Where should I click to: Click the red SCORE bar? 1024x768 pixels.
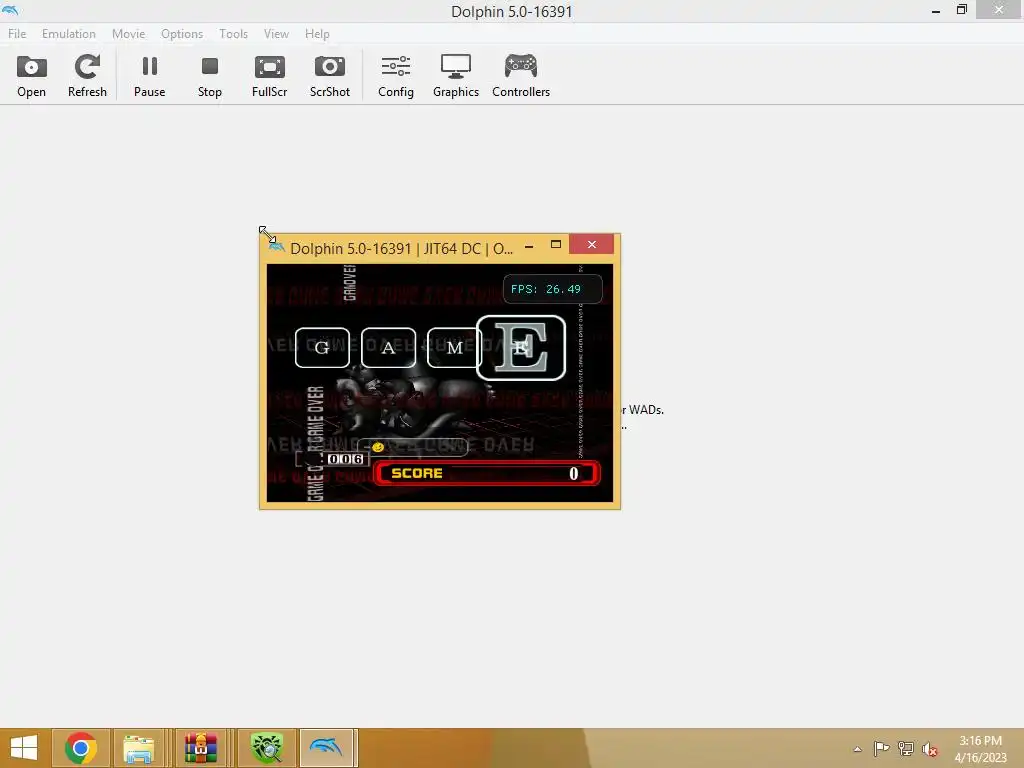(487, 473)
